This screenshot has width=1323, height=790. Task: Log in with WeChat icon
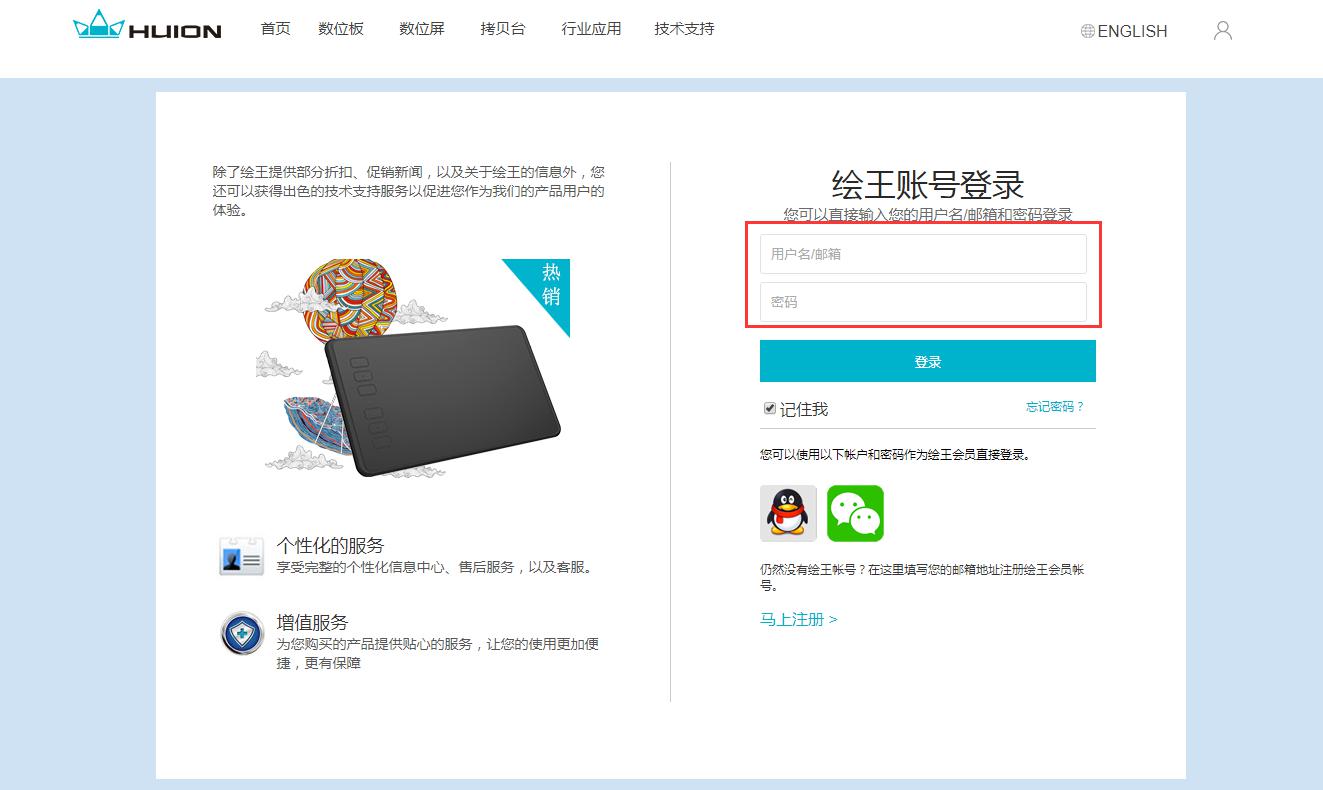coord(855,513)
